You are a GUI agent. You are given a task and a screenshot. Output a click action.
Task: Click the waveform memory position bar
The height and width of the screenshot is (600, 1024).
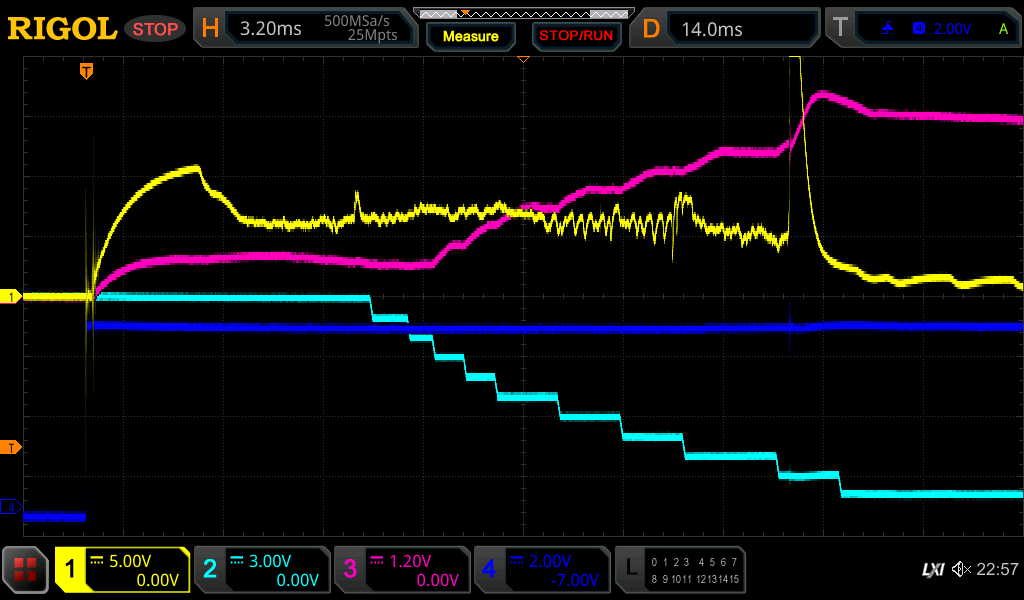coord(523,14)
